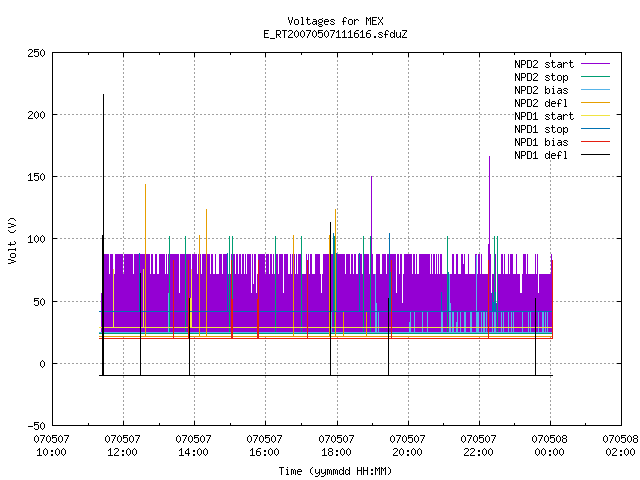640x480 pixels.
Task: Click the red NPD1 bias legend line
Action: (x=596, y=142)
